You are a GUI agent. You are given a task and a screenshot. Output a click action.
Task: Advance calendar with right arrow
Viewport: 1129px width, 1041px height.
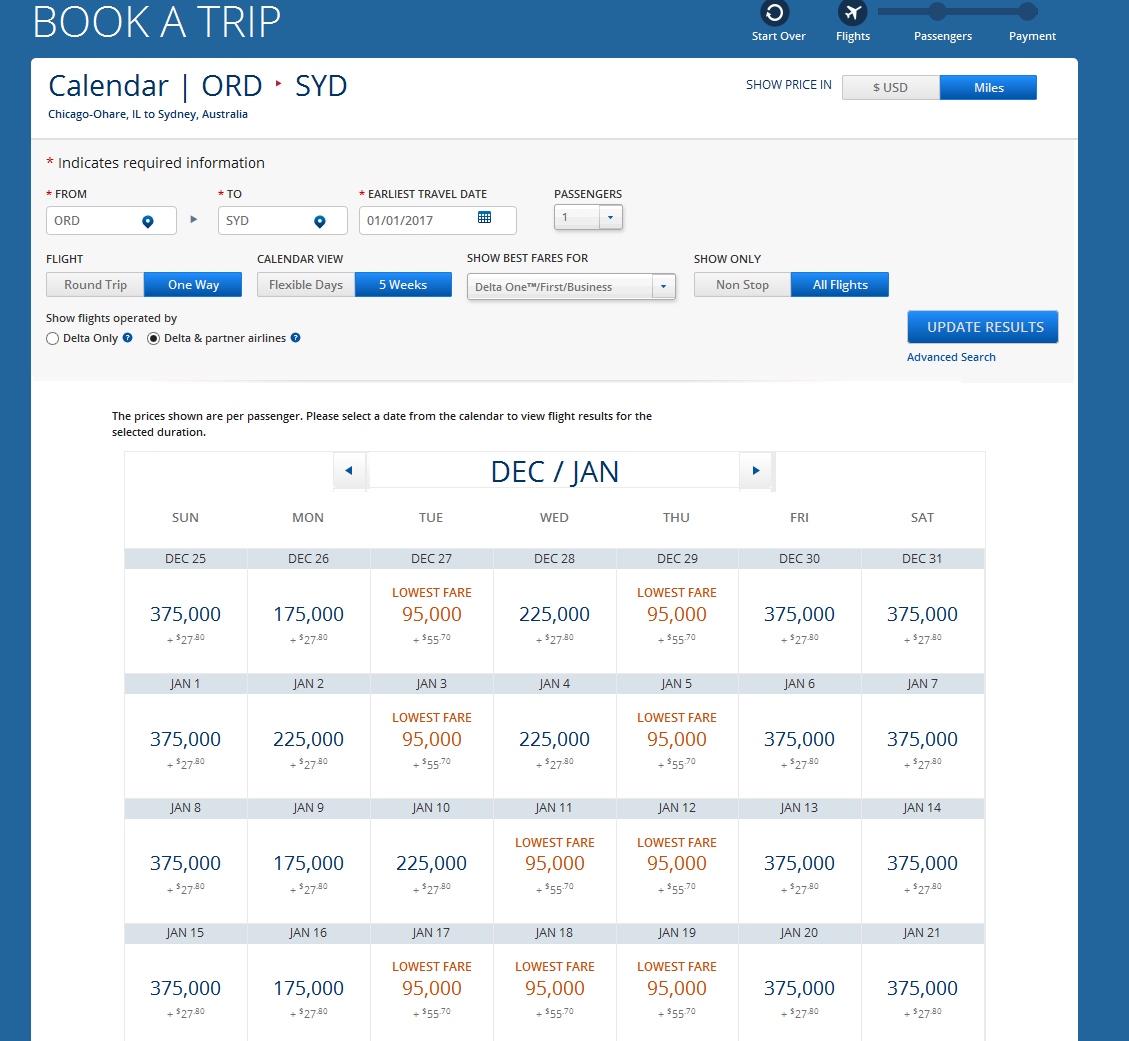pos(756,471)
